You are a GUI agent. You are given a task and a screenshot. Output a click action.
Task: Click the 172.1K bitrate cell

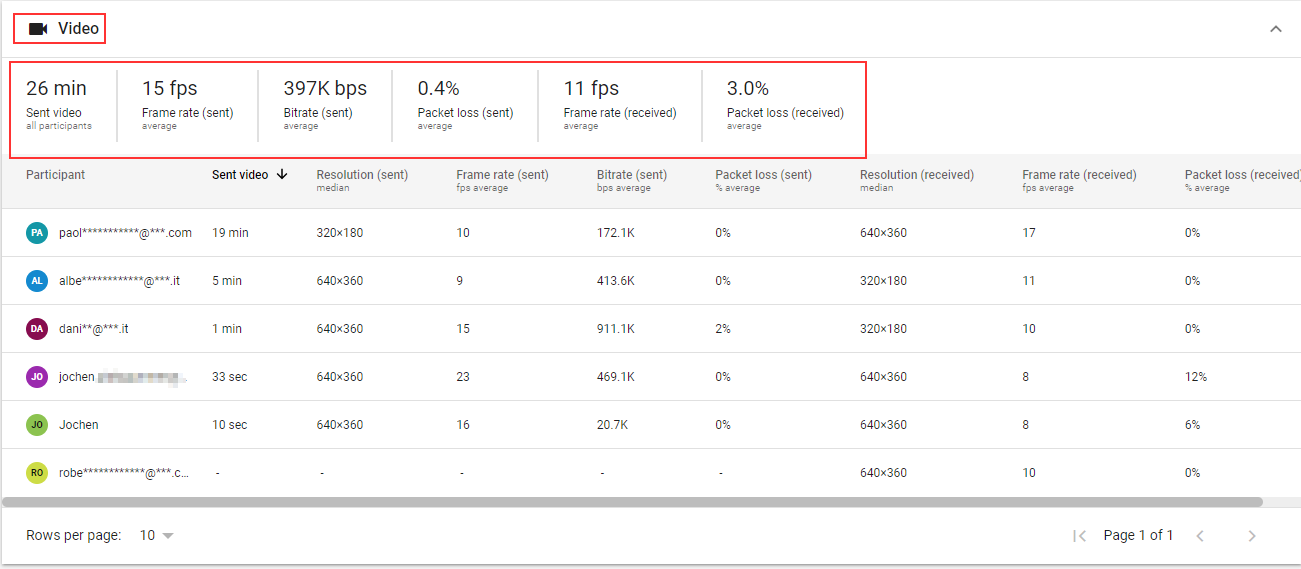pyautogui.click(x=616, y=233)
